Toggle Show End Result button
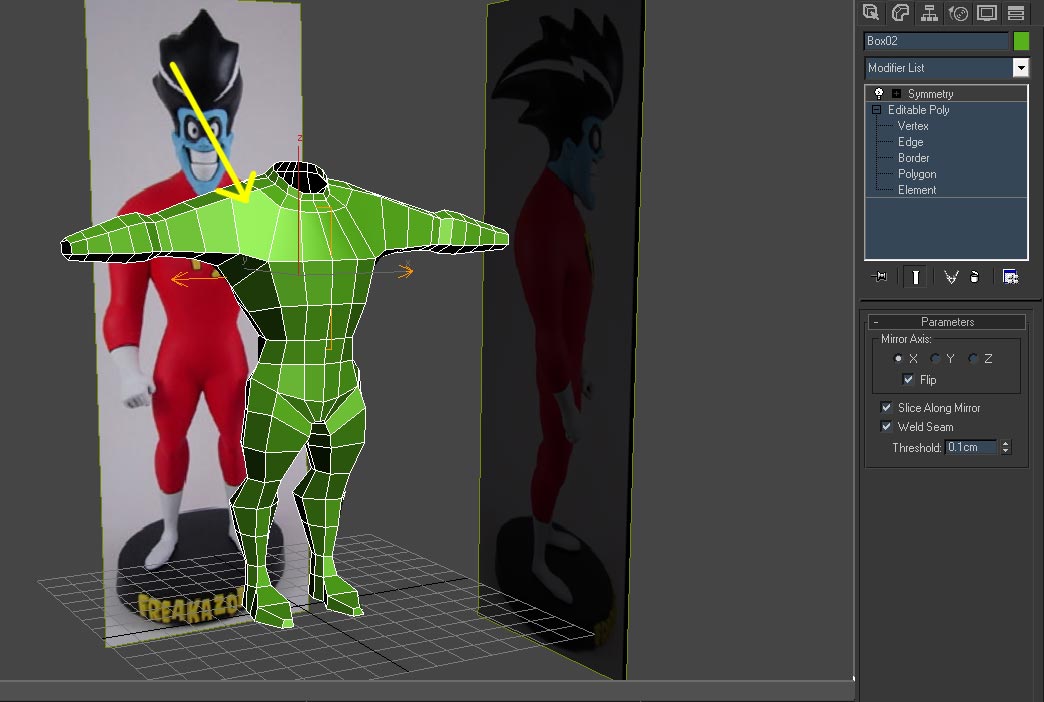Image resolution: width=1044 pixels, height=702 pixels. [x=915, y=276]
